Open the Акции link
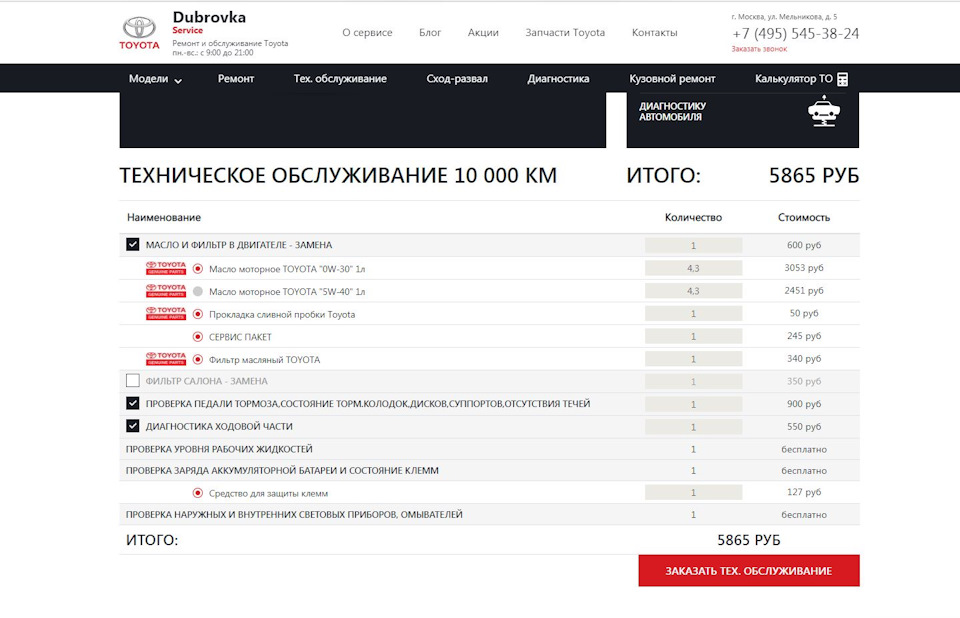The width and height of the screenshot is (960, 618). tap(483, 32)
